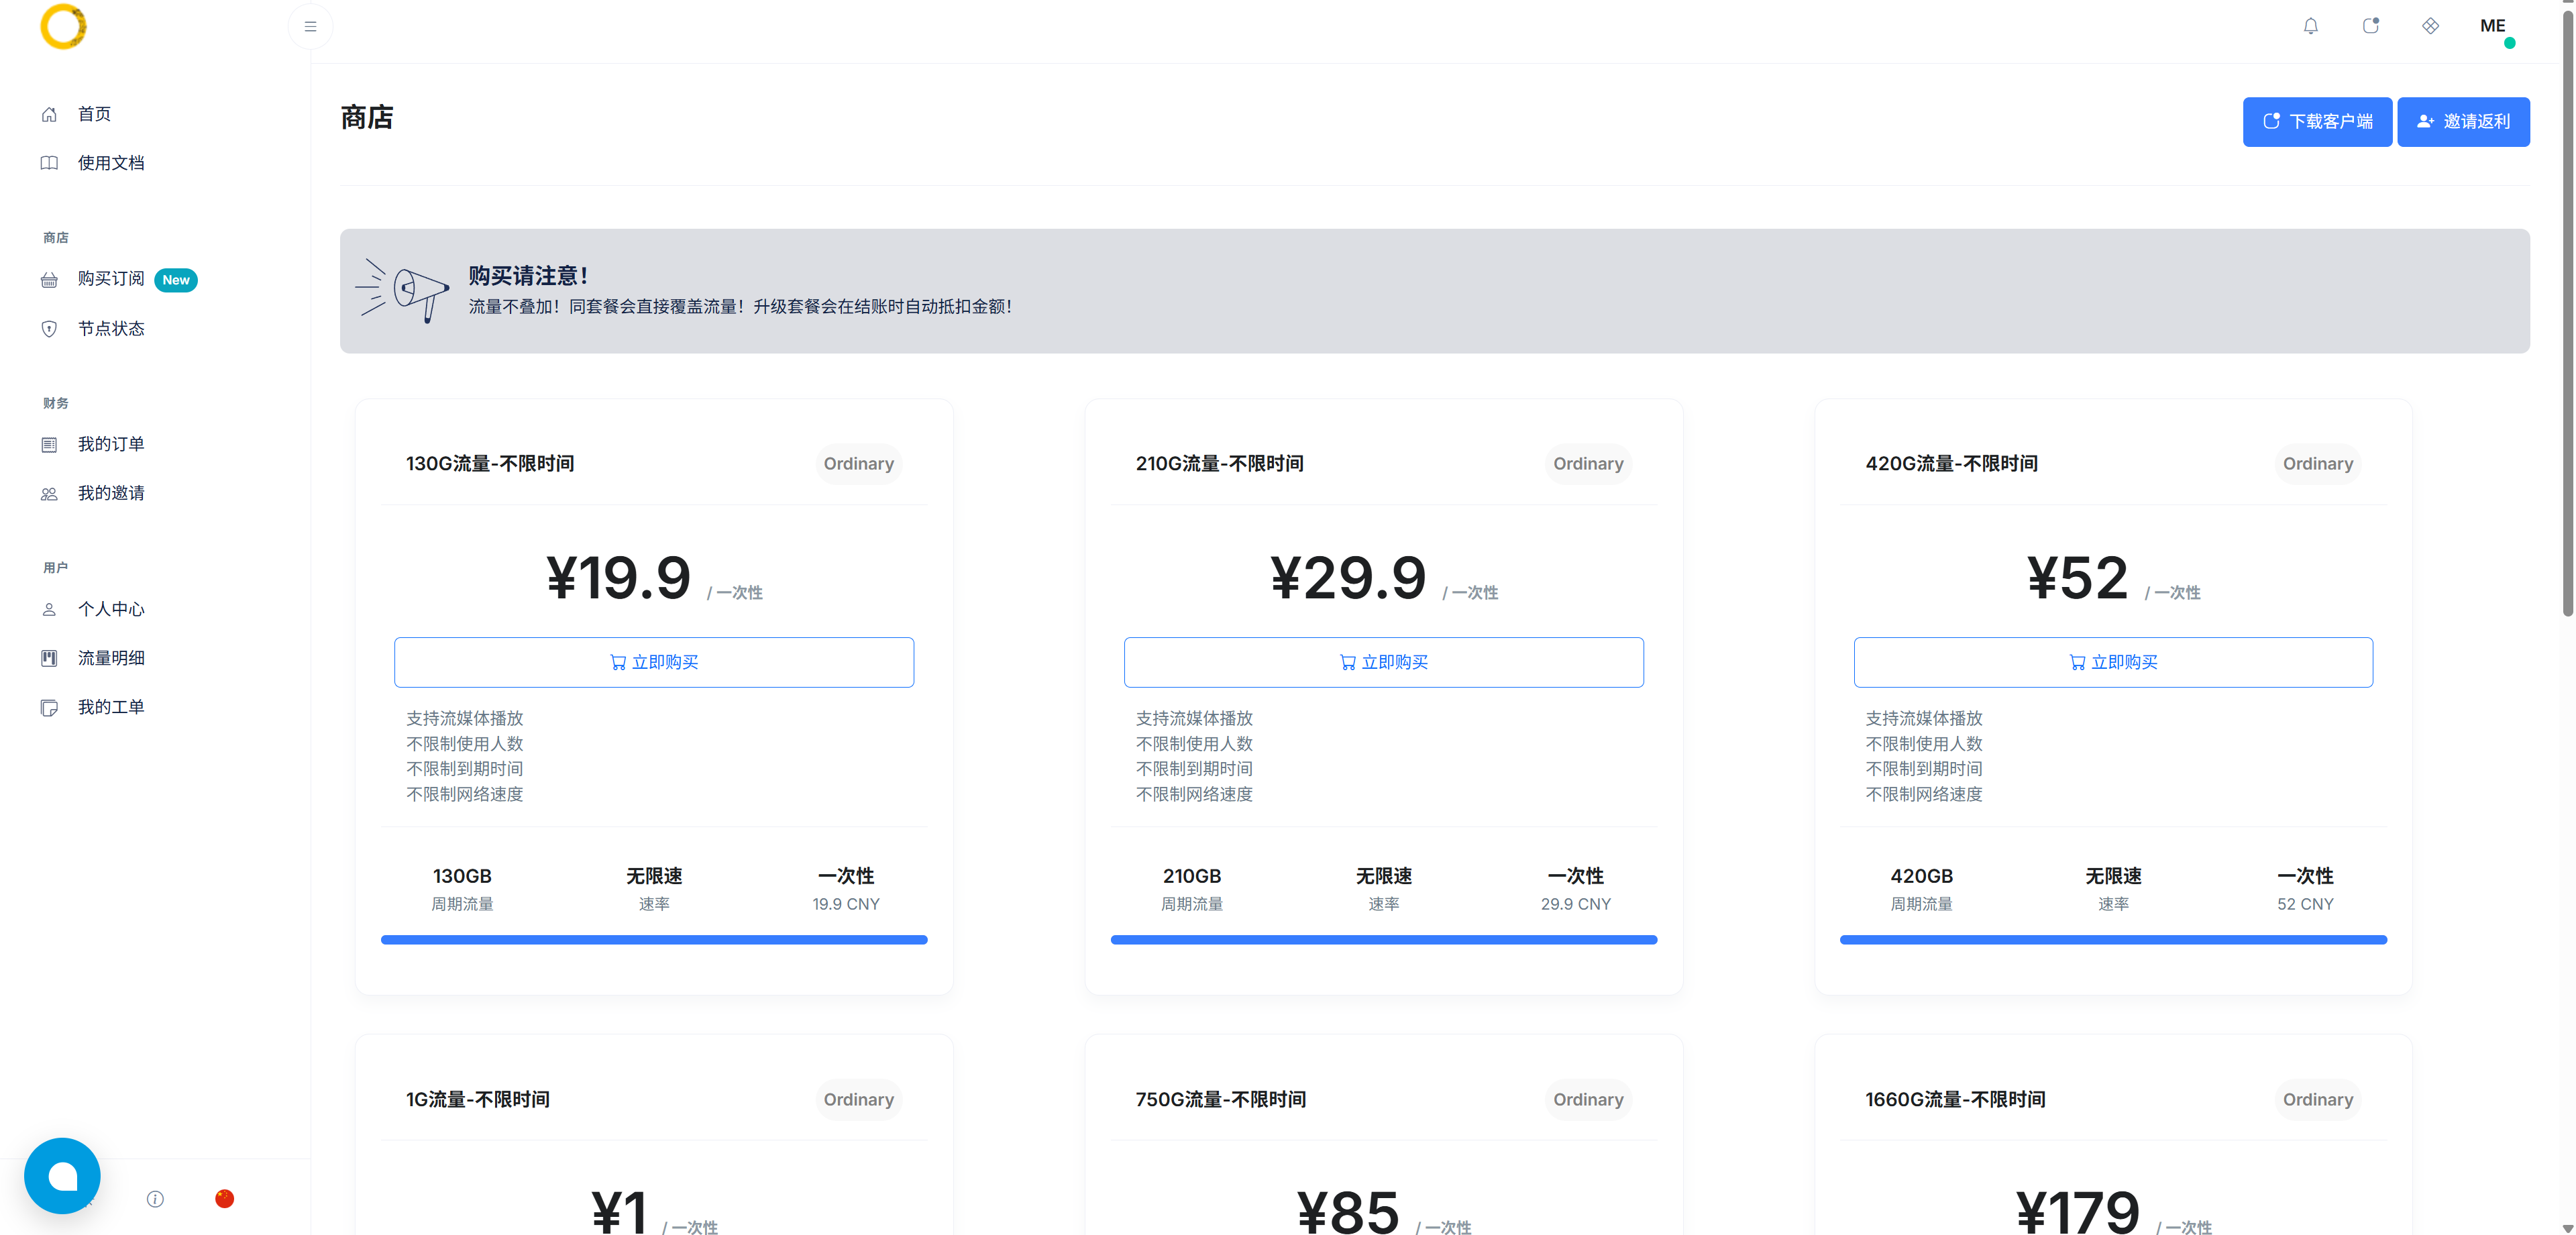Click the 1660G流量-不限时间 plan title
This screenshot has height=1235, width=2576.
pos(1955,1100)
